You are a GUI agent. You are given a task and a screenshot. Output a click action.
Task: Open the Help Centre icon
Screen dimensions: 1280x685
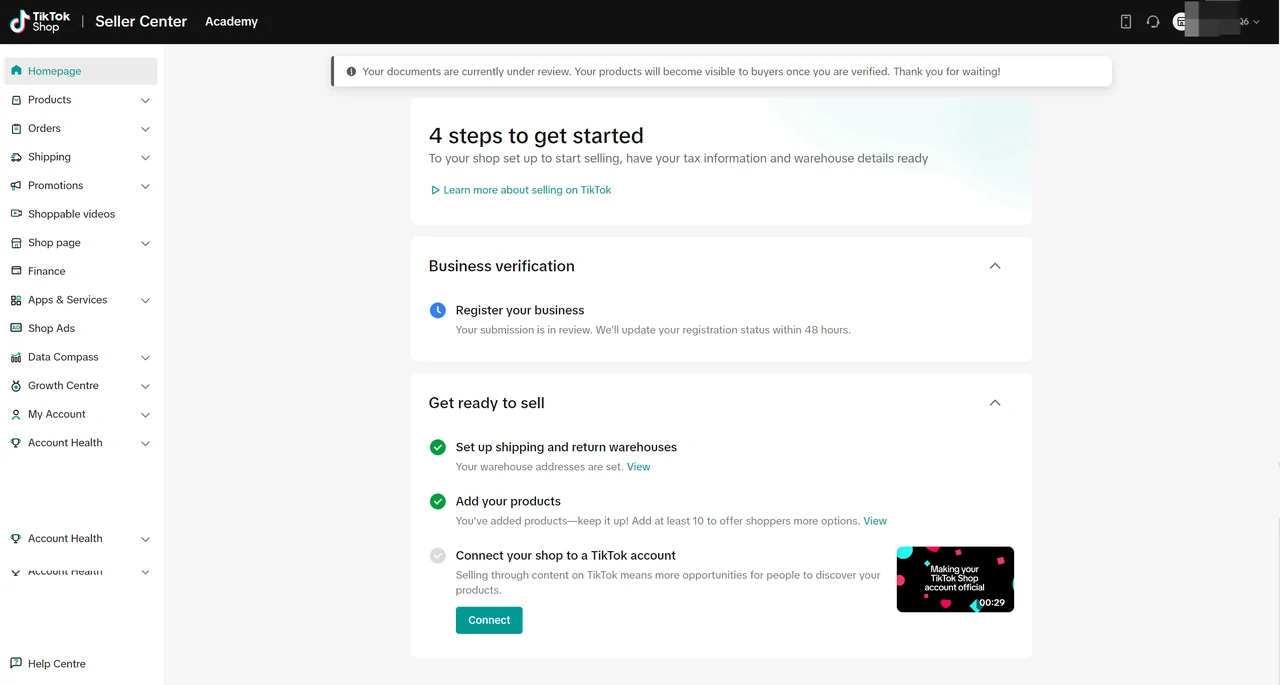coord(16,664)
